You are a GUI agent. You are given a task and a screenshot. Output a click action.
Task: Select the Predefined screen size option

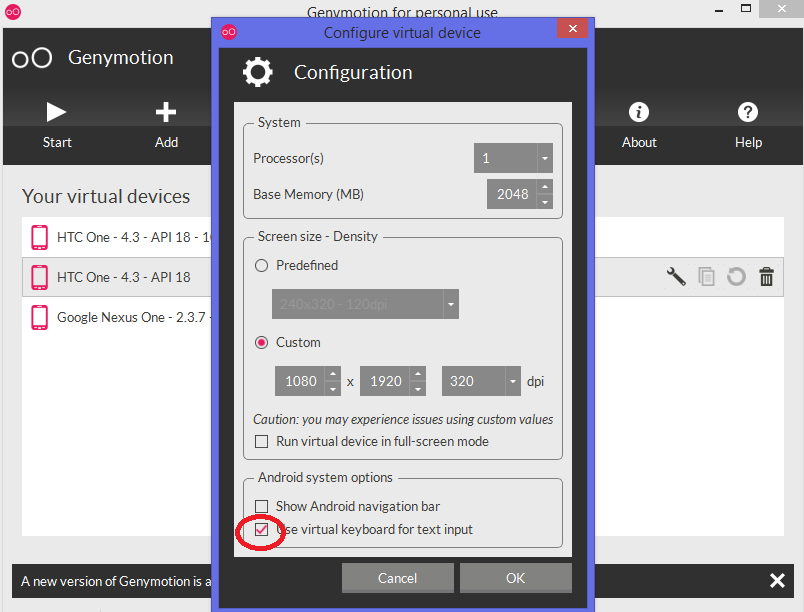pos(262,266)
